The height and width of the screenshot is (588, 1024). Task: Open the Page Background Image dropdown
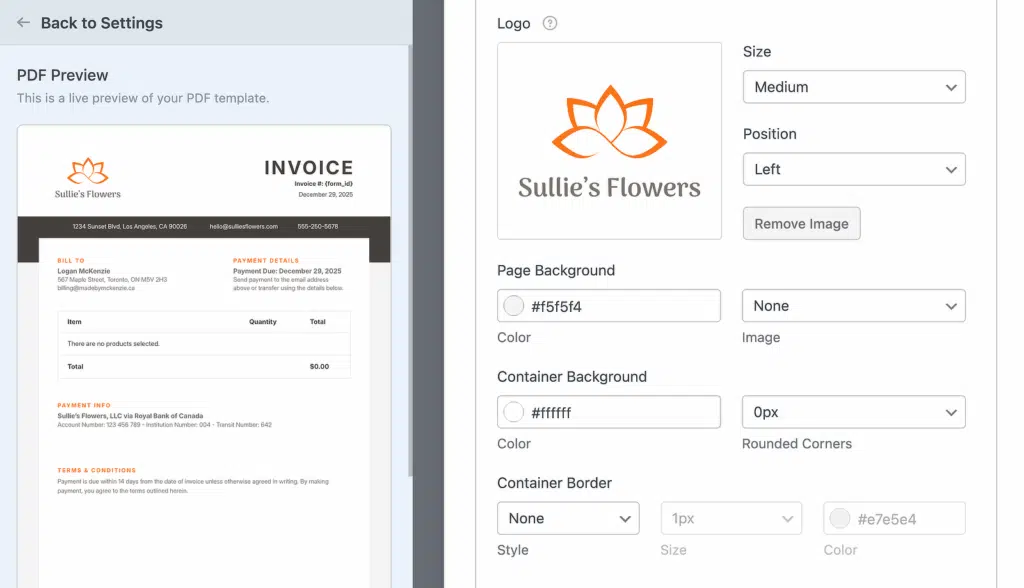[854, 306]
